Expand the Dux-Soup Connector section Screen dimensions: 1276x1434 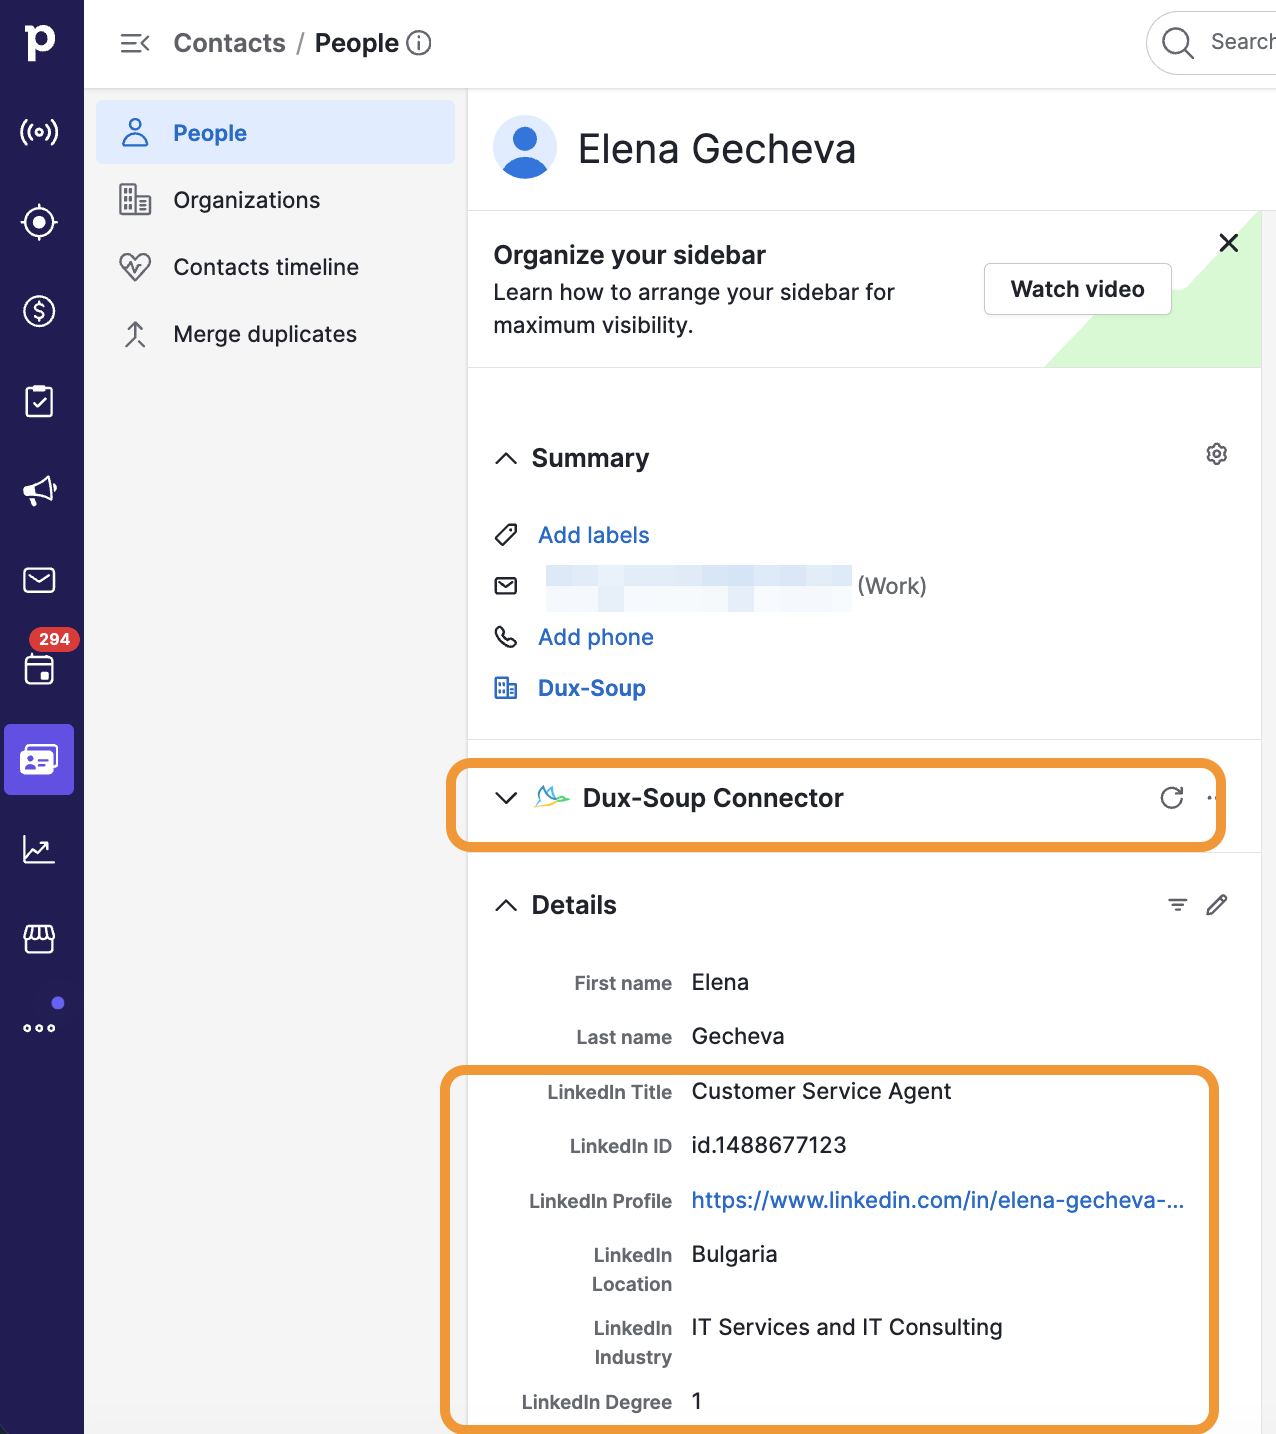pyautogui.click(x=506, y=798)
